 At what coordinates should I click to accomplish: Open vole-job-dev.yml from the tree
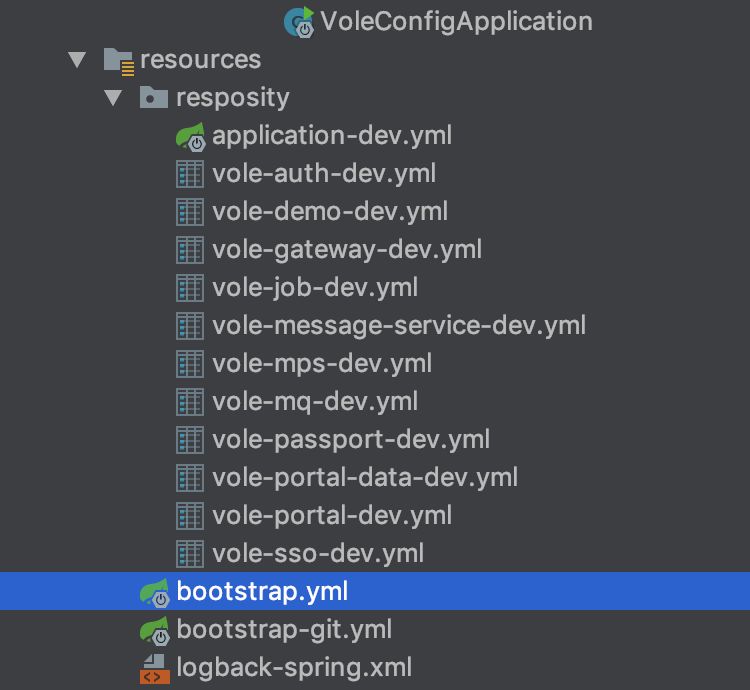pyautogui.click(x=315, y=288)
